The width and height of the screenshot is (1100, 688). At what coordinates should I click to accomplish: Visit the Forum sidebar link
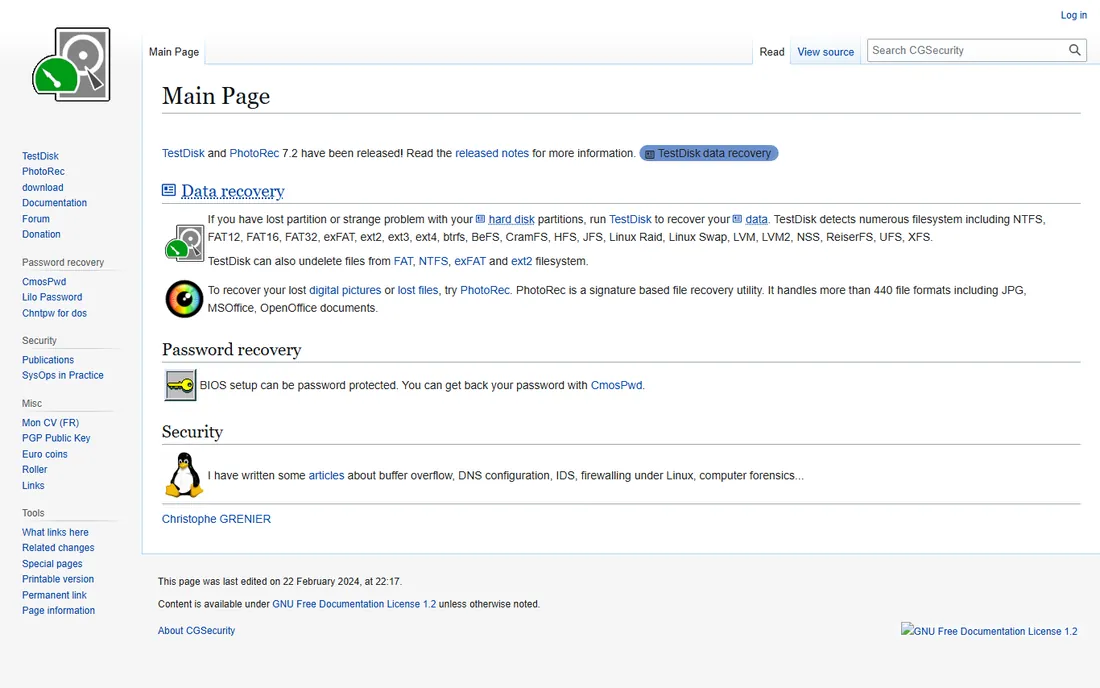click(x=36, y=219)
